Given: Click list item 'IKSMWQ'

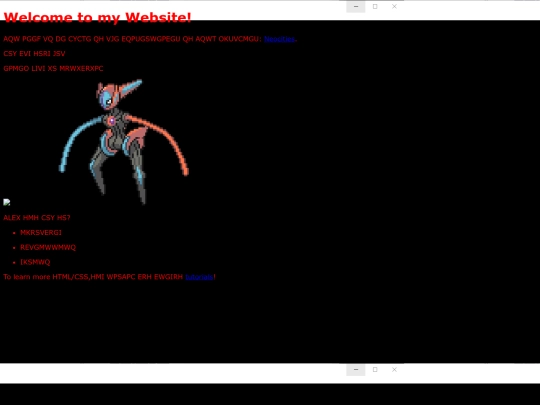Looking at the screenshot, I should (35, 262).
